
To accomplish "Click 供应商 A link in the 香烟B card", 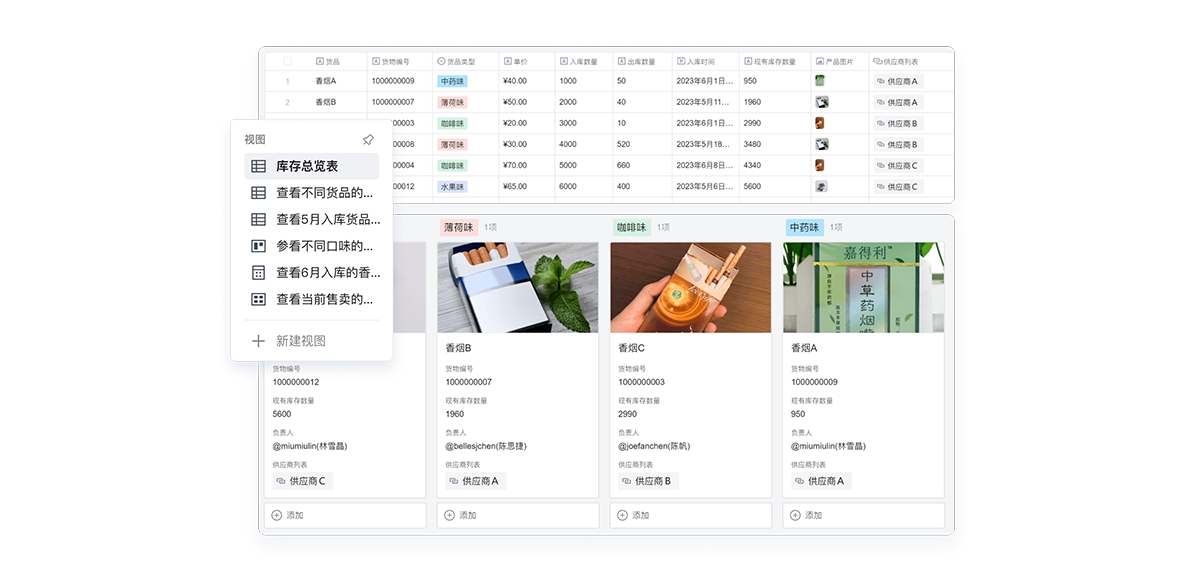I will [475, 481].
